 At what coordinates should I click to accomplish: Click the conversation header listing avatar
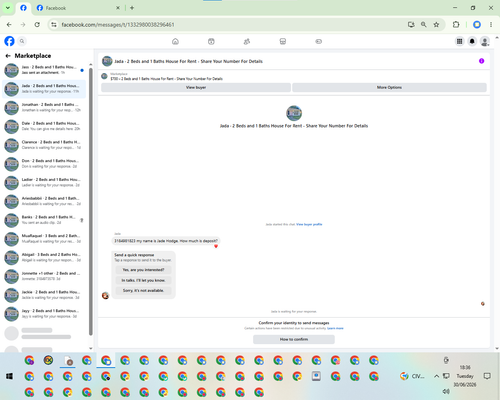click(x=107, y=61)
